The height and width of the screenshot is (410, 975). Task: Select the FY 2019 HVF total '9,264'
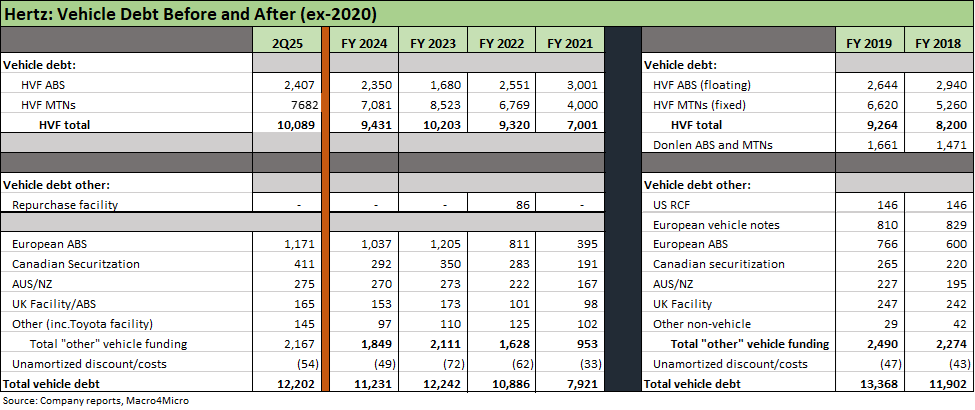(882, 124)
